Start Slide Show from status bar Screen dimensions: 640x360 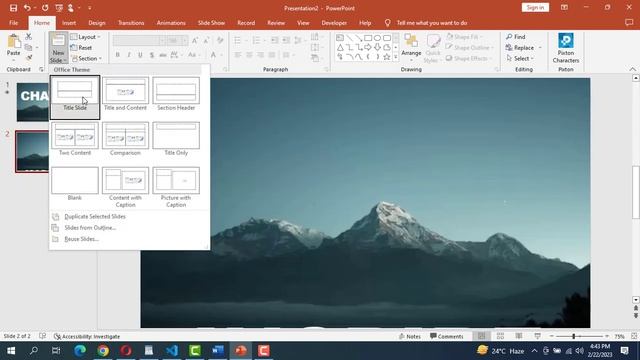click(538, 336)
